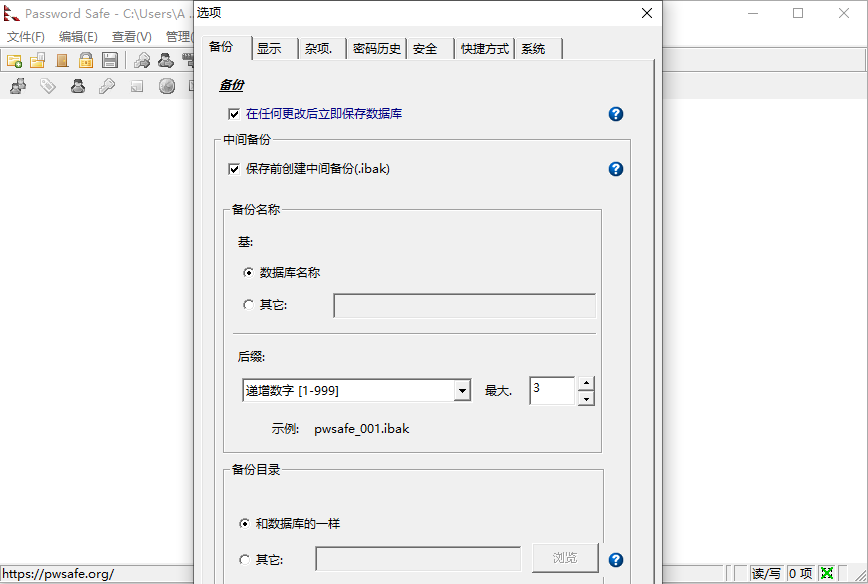
Task: Open the 后缀 suffix dropdown list
Action: tap(461, 390)
